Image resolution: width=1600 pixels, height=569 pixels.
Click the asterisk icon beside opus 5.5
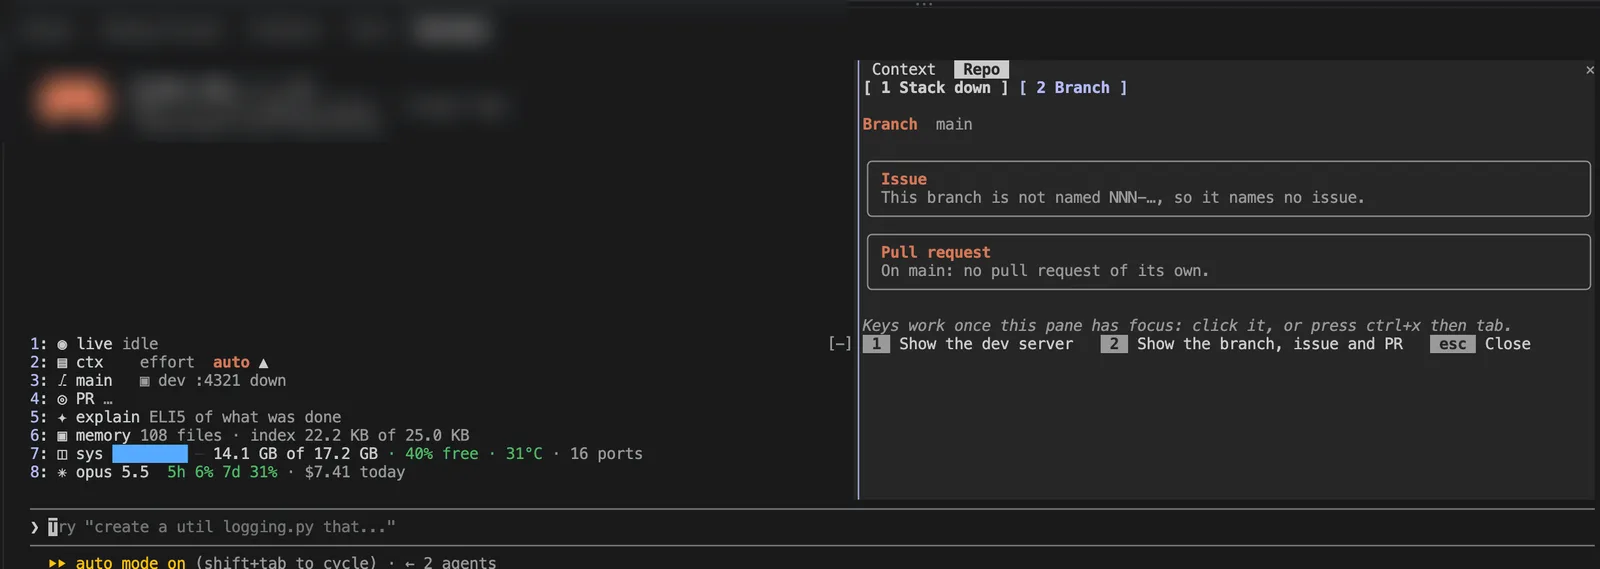(x=62, y=472)
